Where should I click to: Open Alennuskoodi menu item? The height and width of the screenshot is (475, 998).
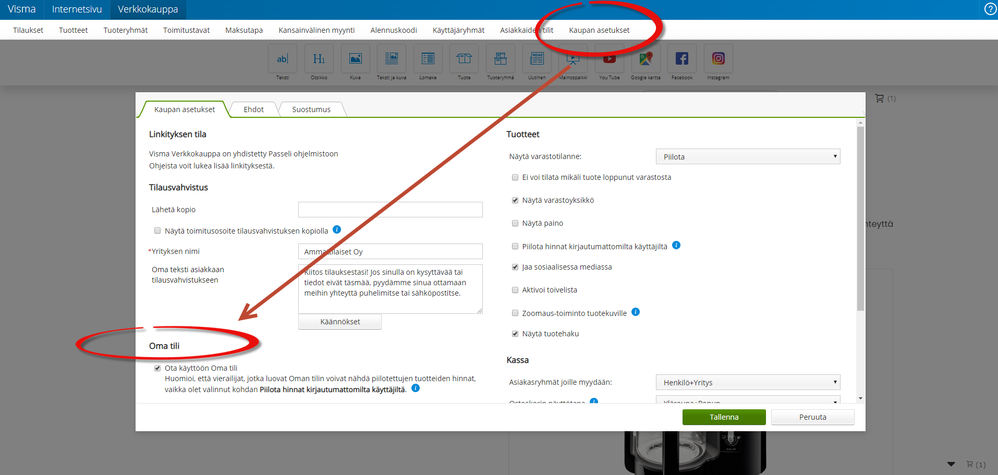(x=393, y=30)
